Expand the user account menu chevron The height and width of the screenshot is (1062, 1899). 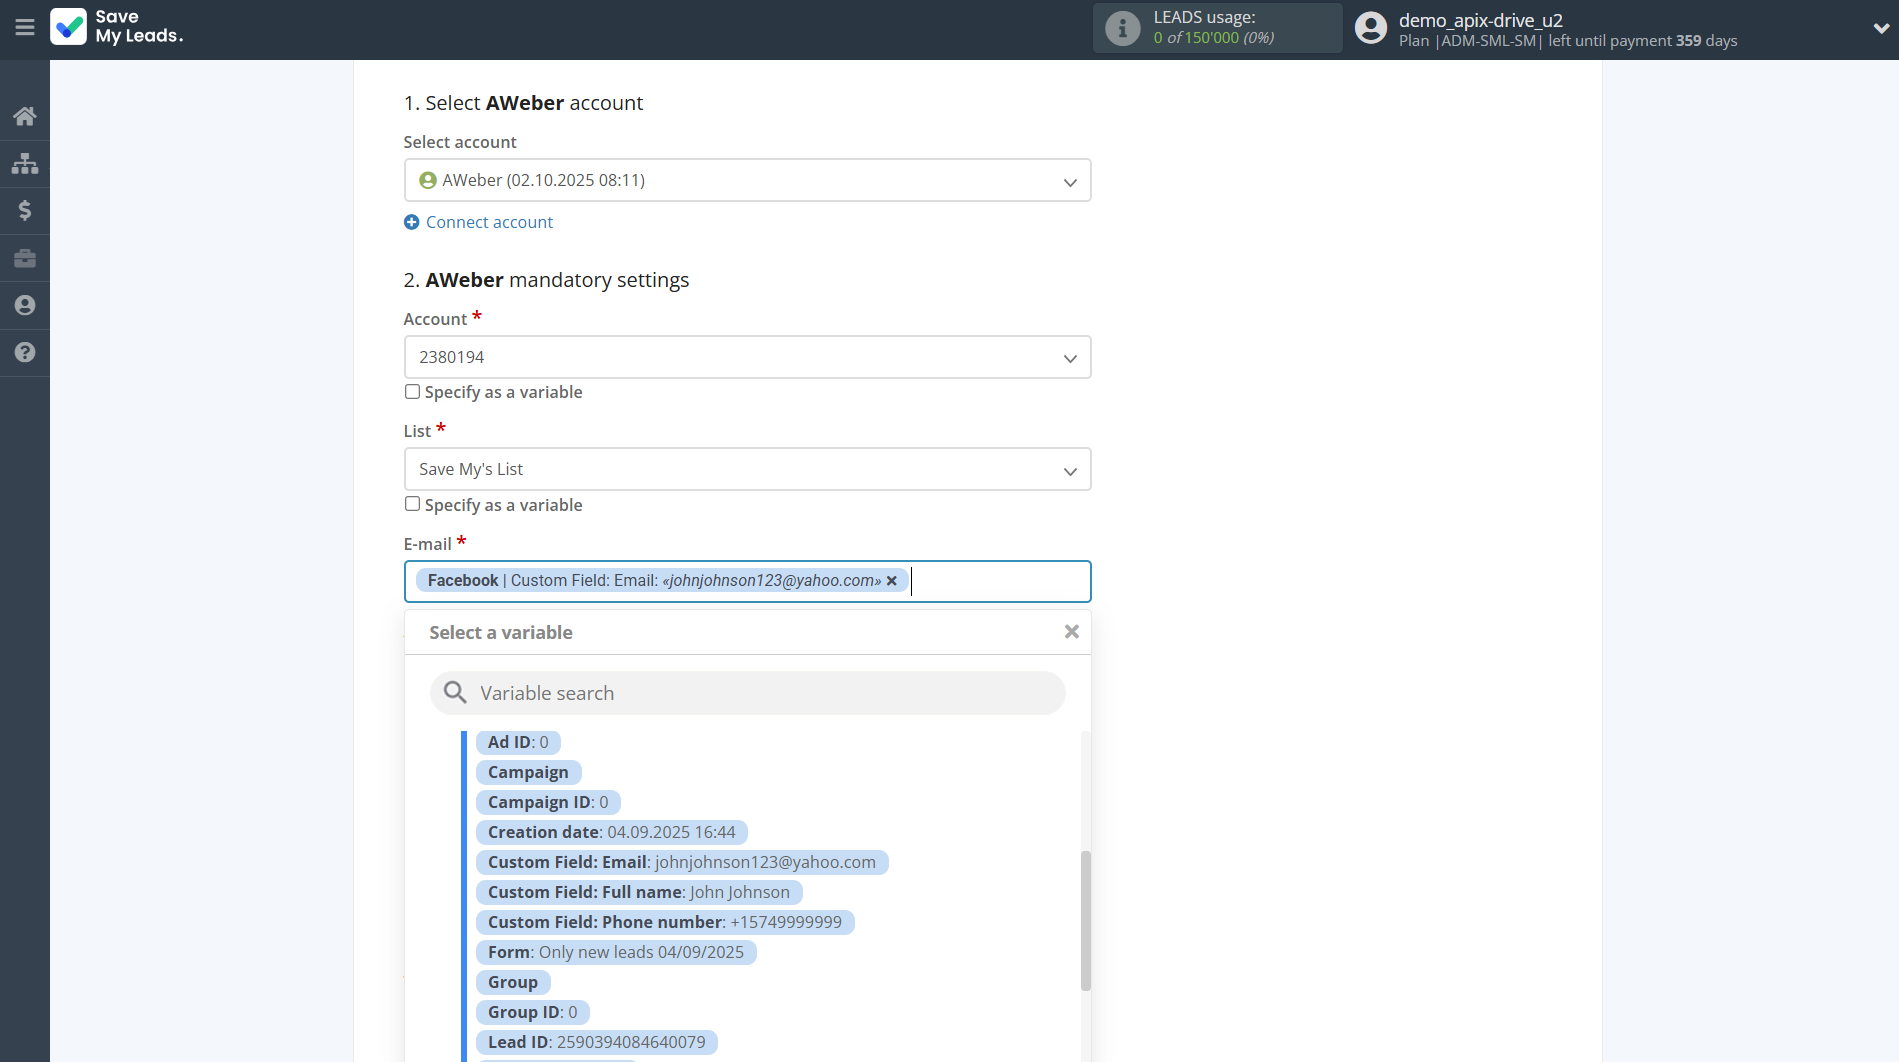click(x=1880, y=28)
